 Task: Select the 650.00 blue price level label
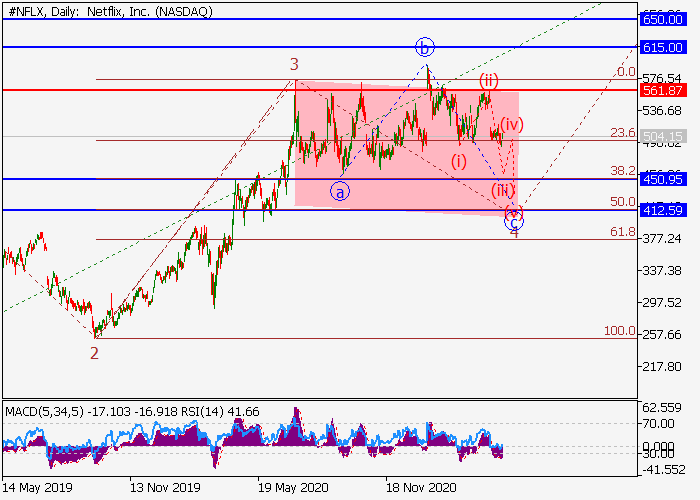coord(662,19)
